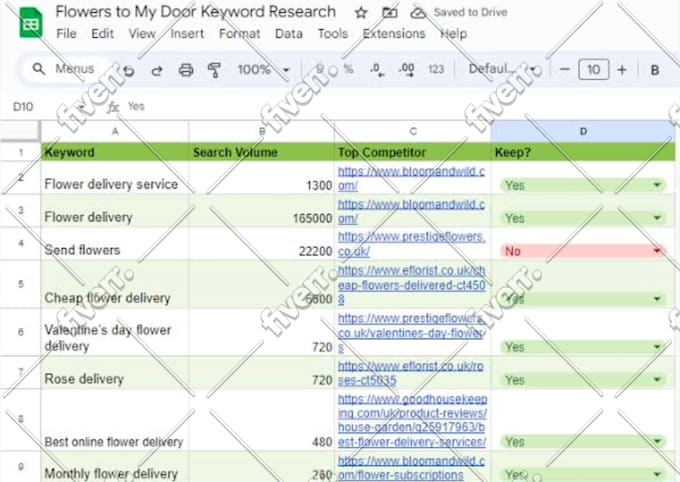Select column A header

pyautogui.click(x=115, y=131)
